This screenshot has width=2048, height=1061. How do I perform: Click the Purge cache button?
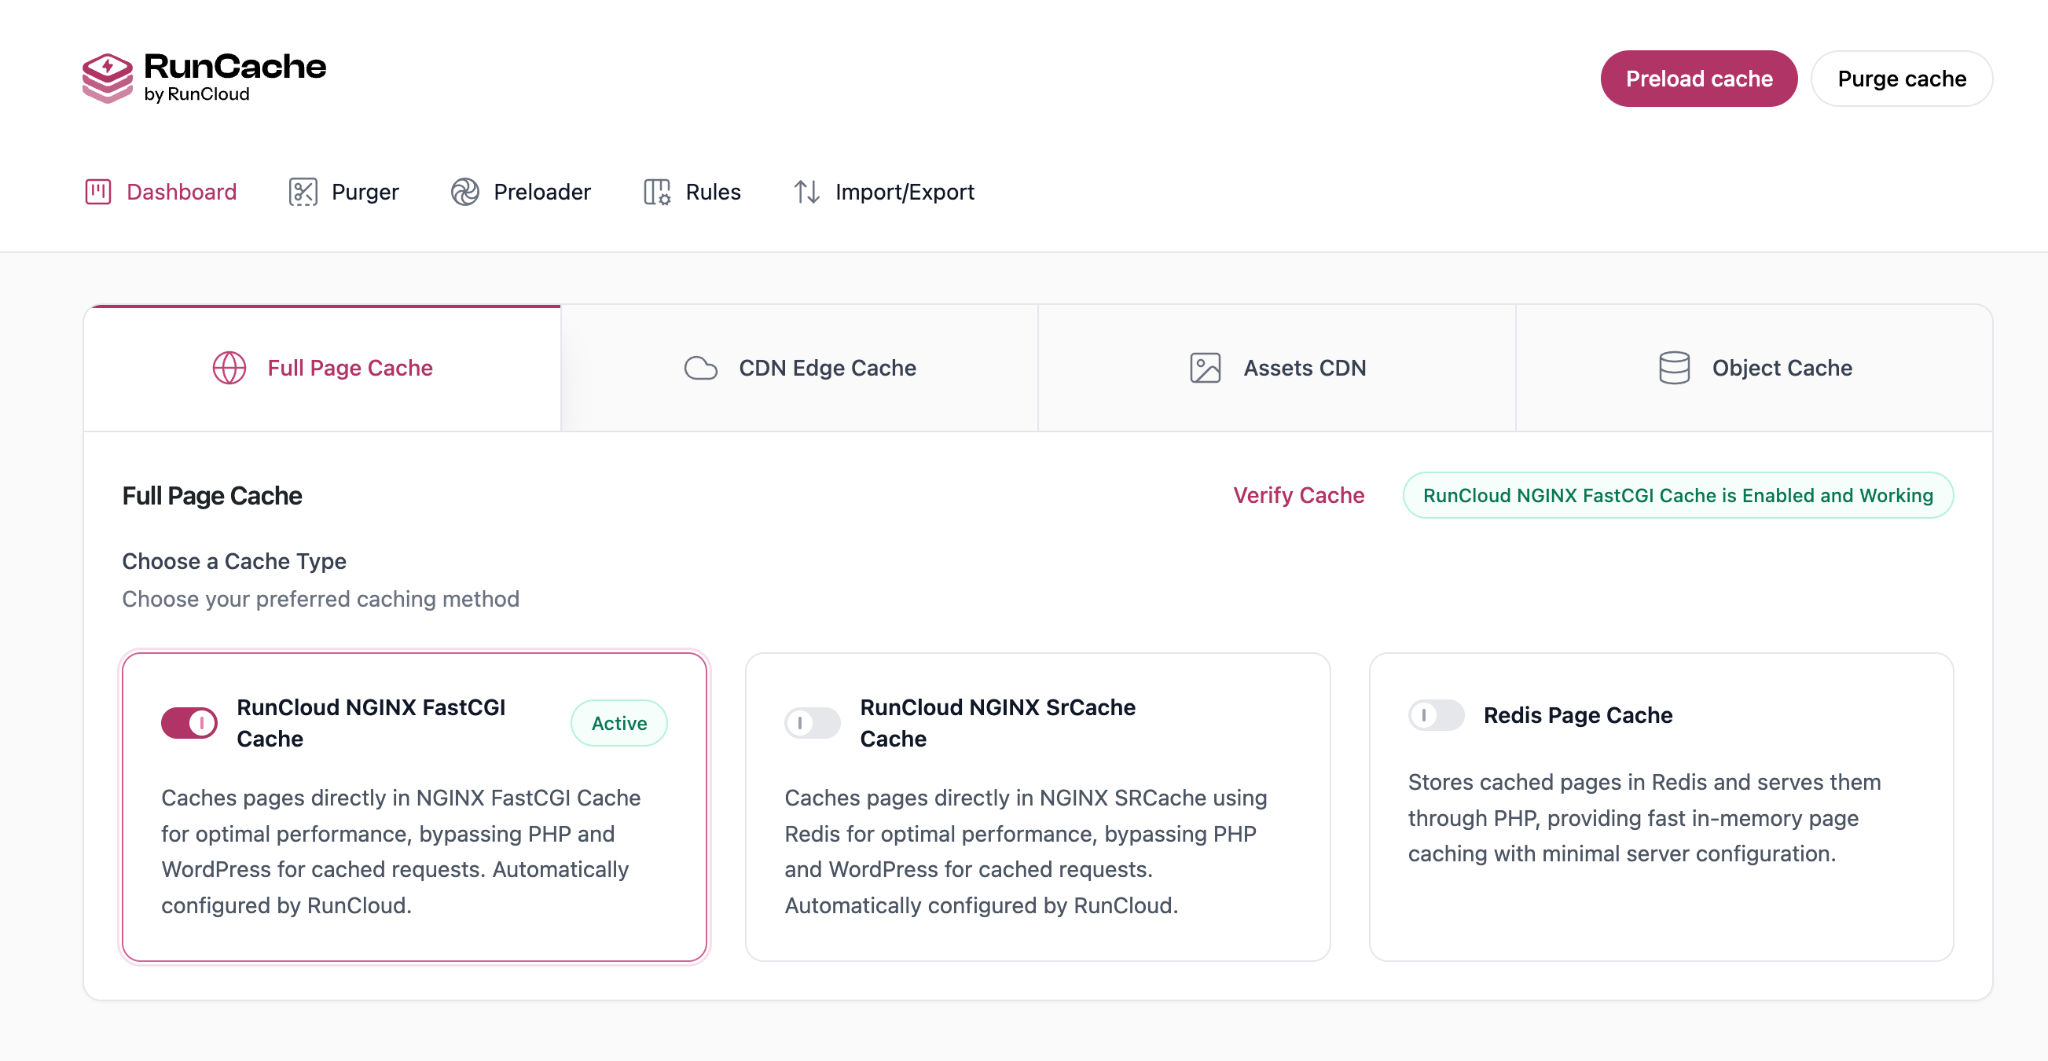pos(1902,79)
